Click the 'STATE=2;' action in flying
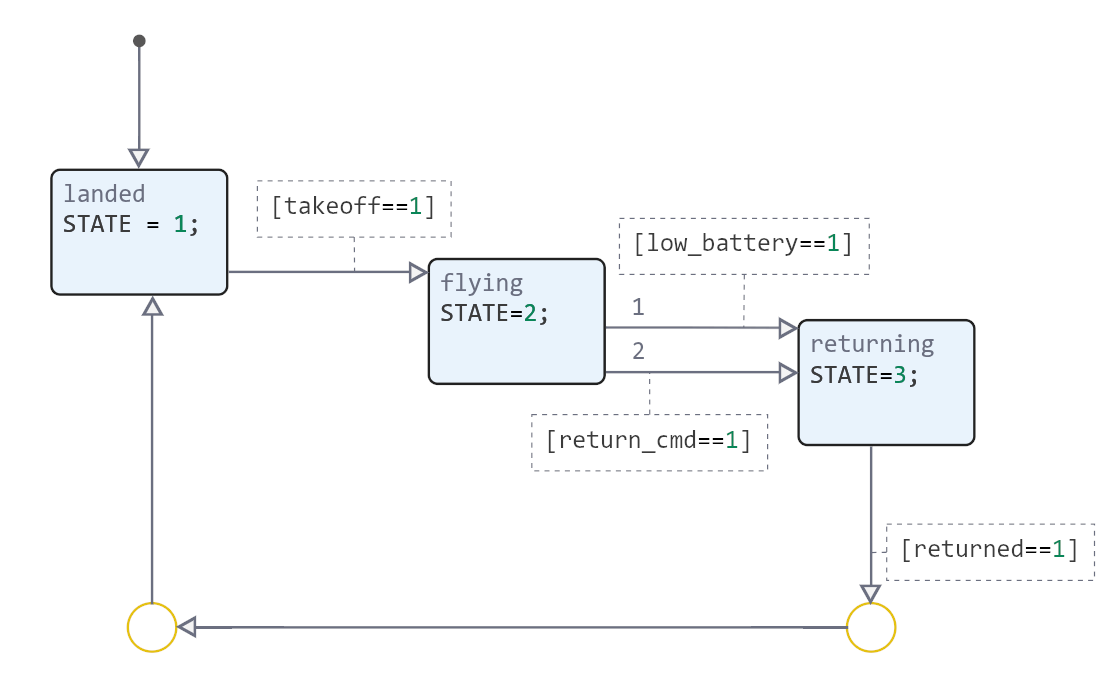 pos(495,313)
